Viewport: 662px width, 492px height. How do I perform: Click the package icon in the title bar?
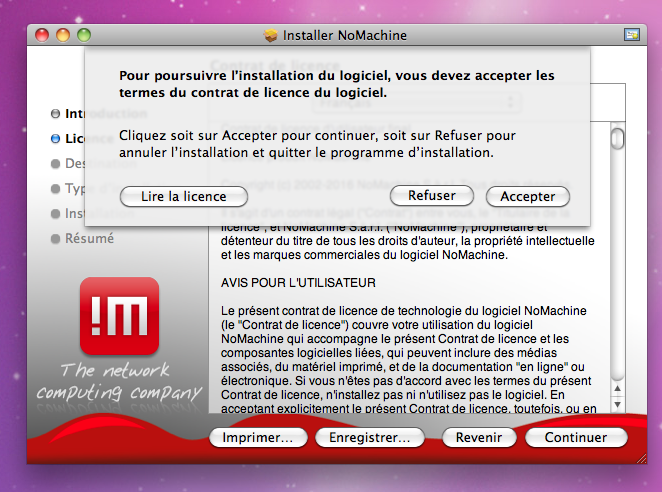271,35
